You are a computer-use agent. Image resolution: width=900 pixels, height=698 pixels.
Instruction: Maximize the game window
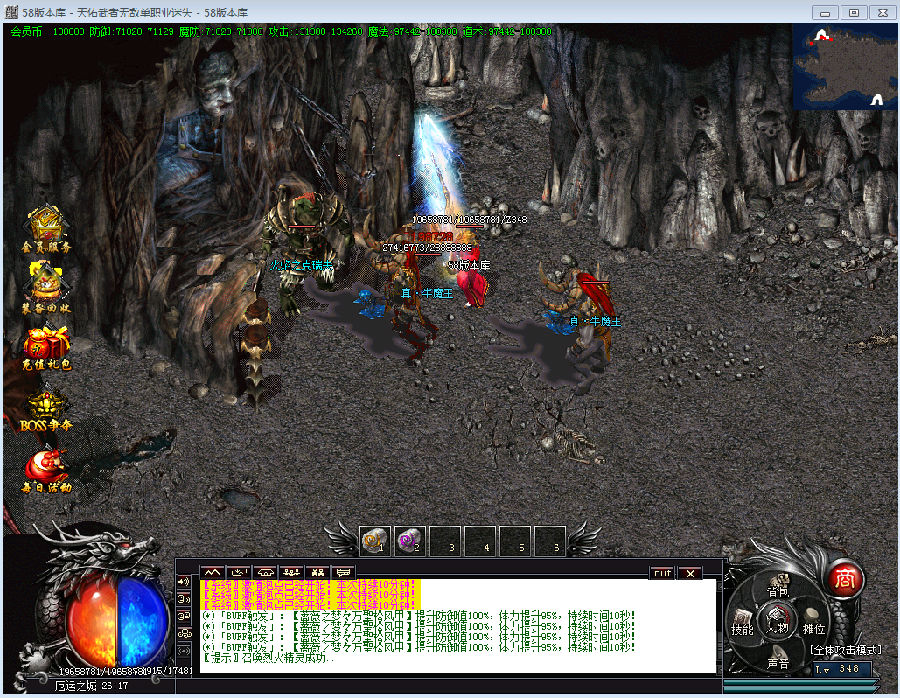(x=854, y=13)
